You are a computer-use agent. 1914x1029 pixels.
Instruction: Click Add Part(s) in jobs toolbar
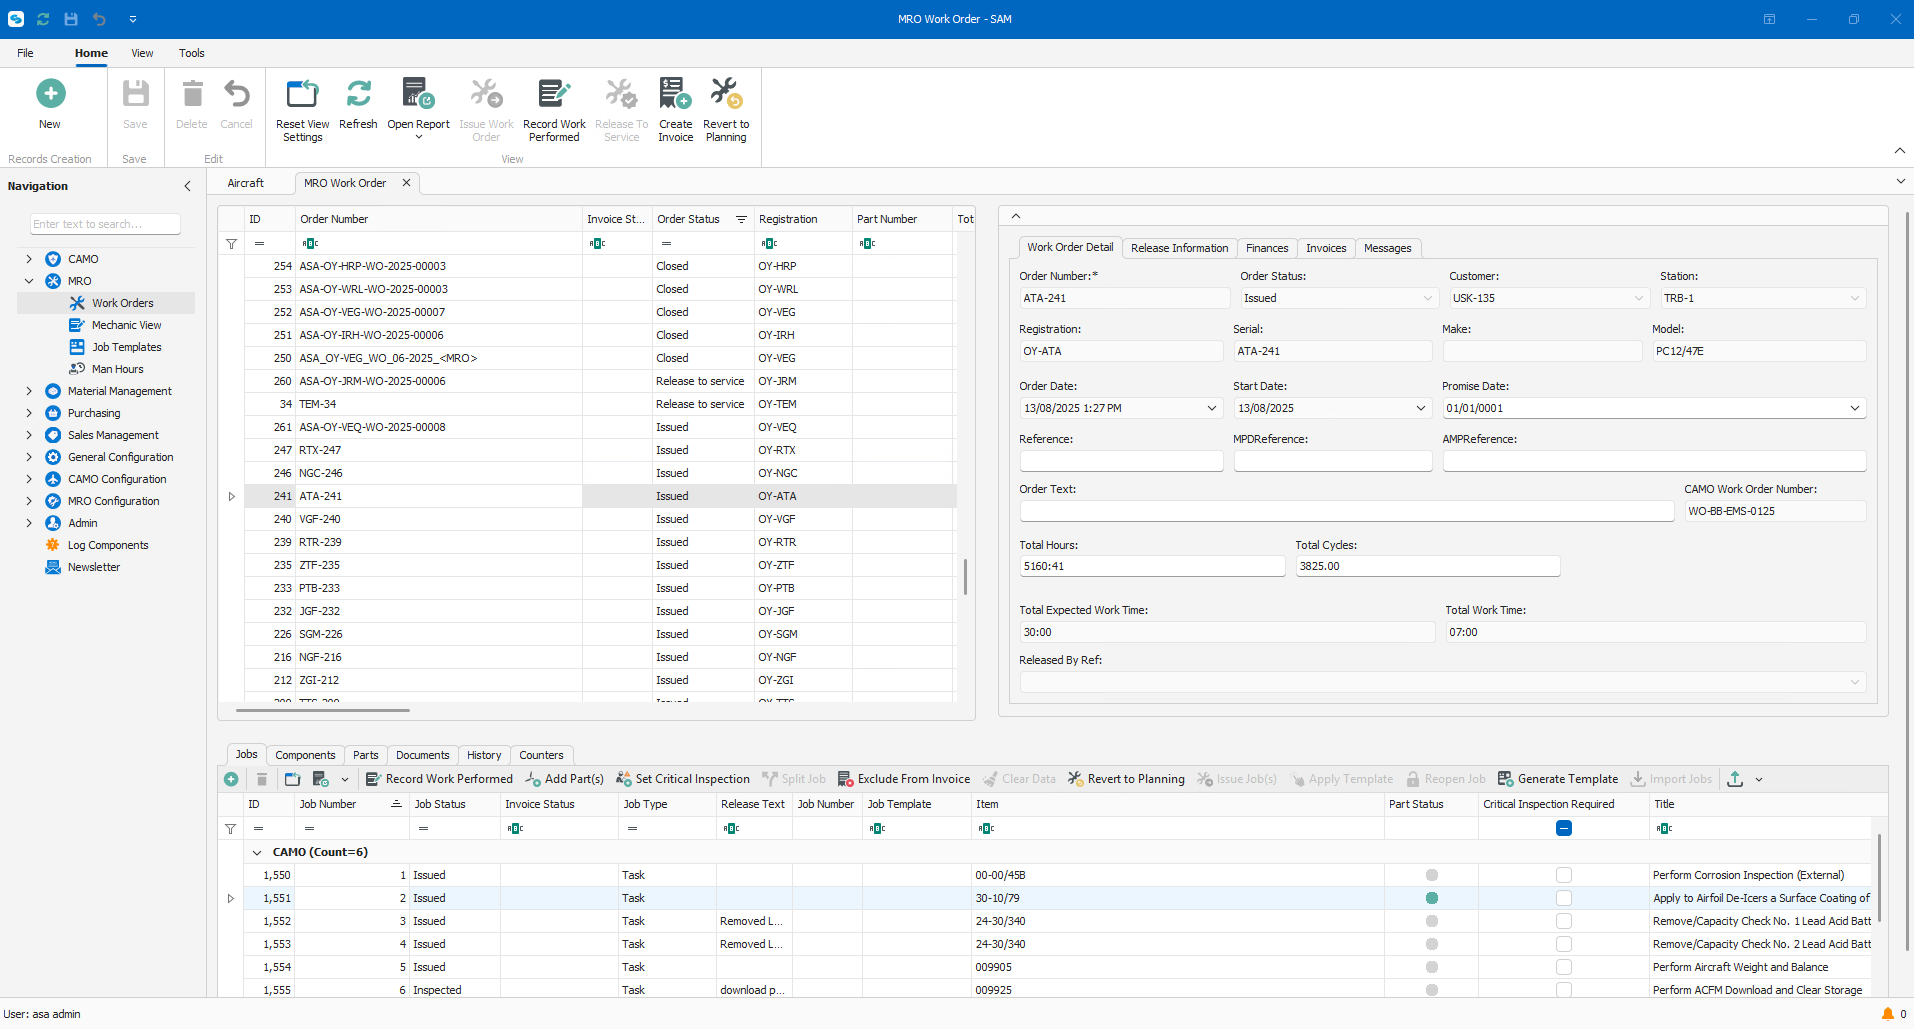[x=564, y=779]
